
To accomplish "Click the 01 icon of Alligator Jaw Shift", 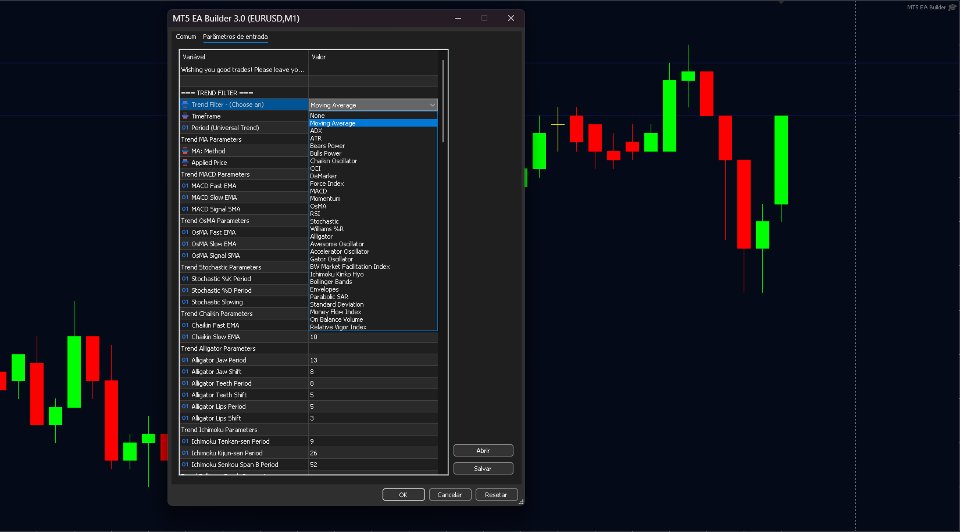I will click(185, 372).
